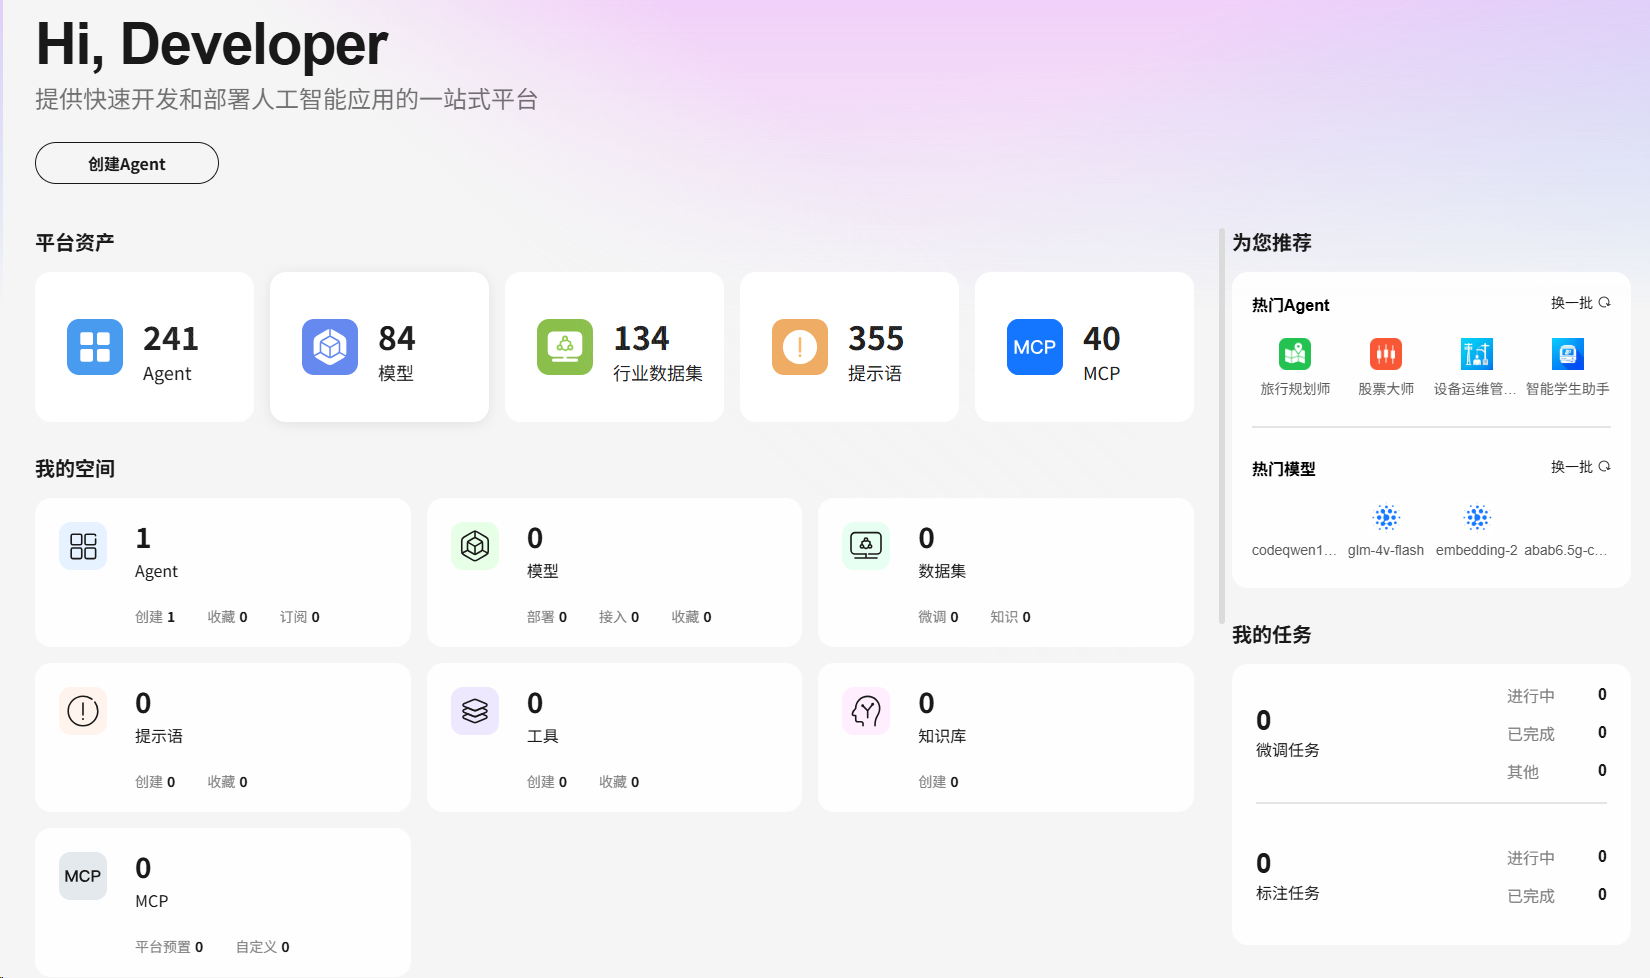Click 进行中 in the 微调任务 row

[x=1531, y=696]
